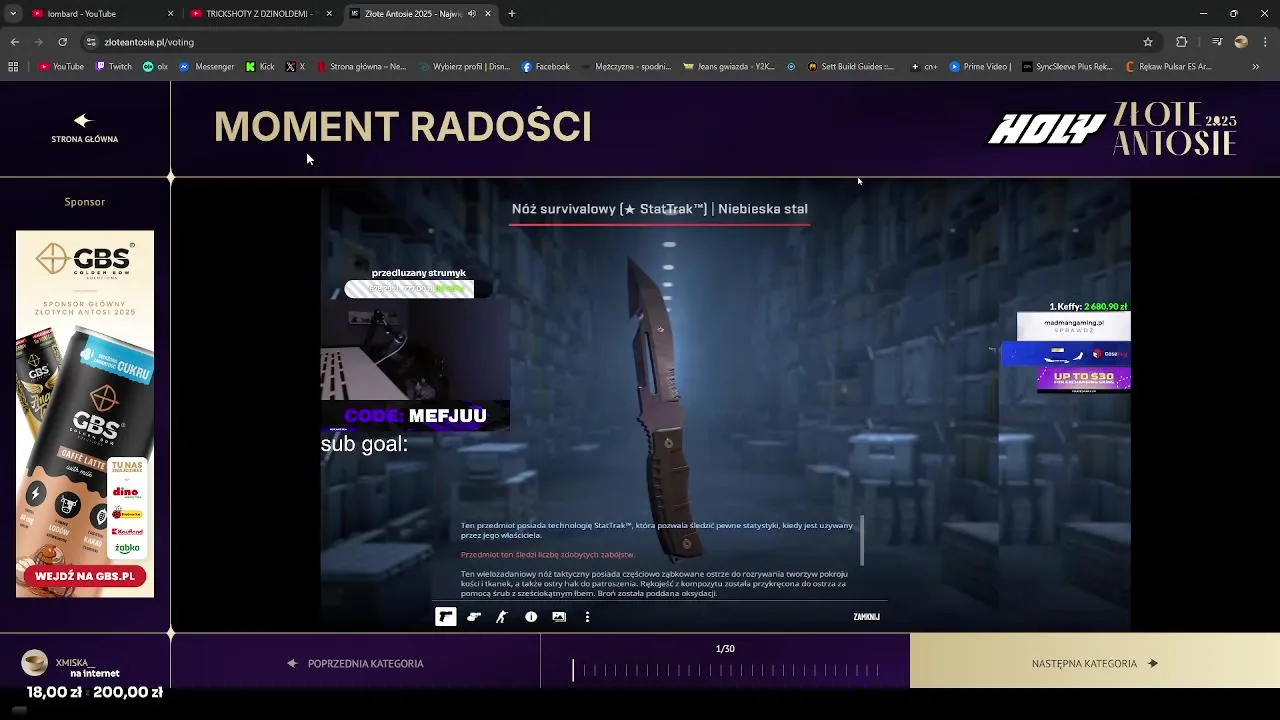Switch to the TRICKSHOTY Z DZINOLDEMI tab
The height and width of the screenshot is (720, 1280).
(259, 13)
